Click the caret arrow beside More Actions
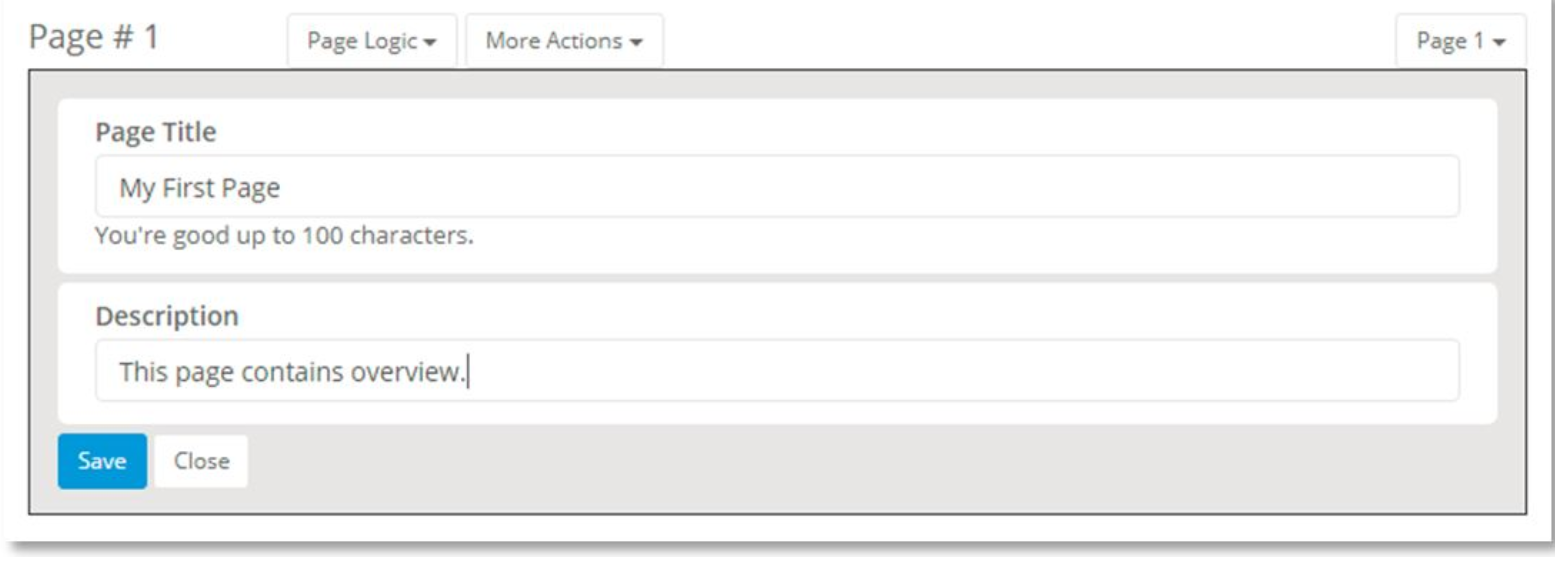The height and width of the screenshot is (567, 1555). (636, 43)
